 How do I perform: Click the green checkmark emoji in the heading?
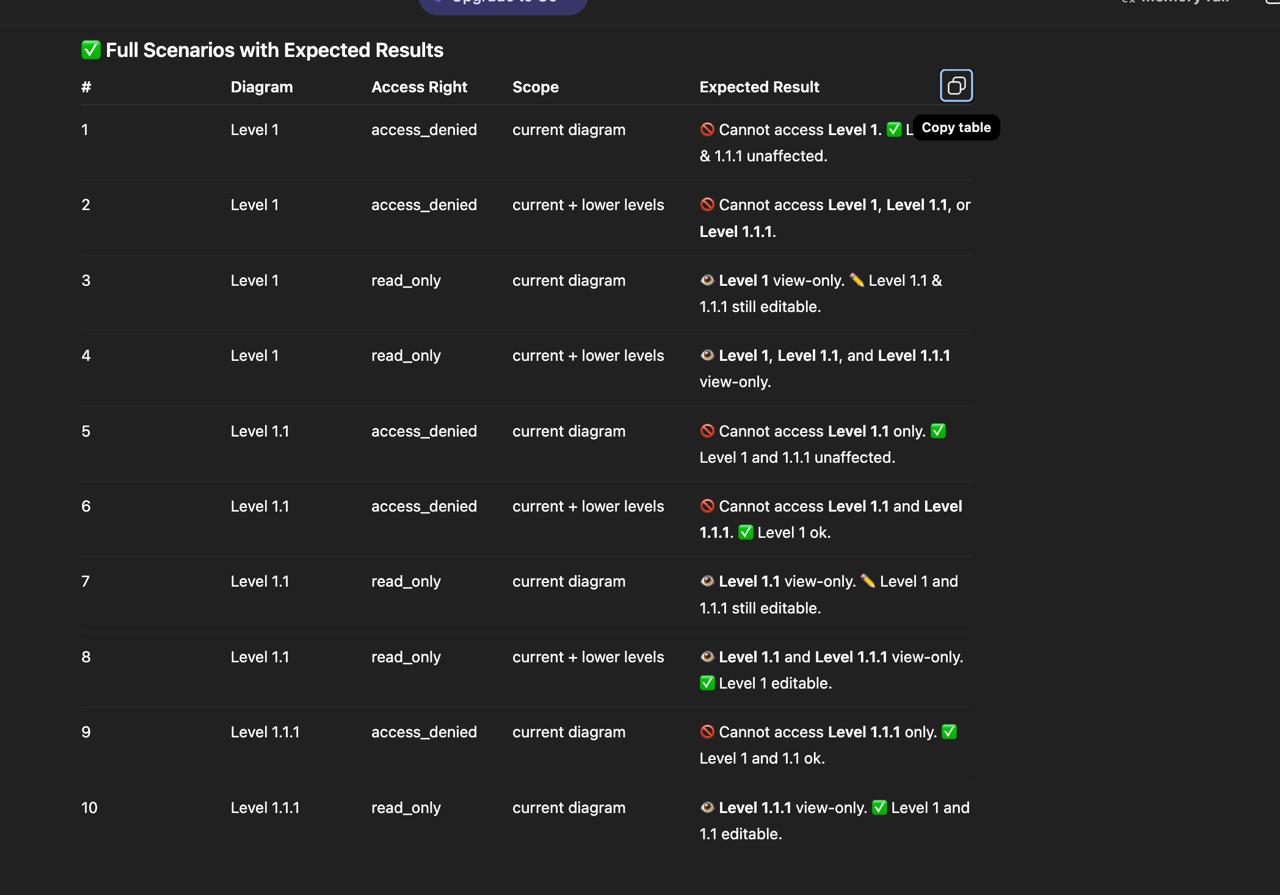(91, 50)
